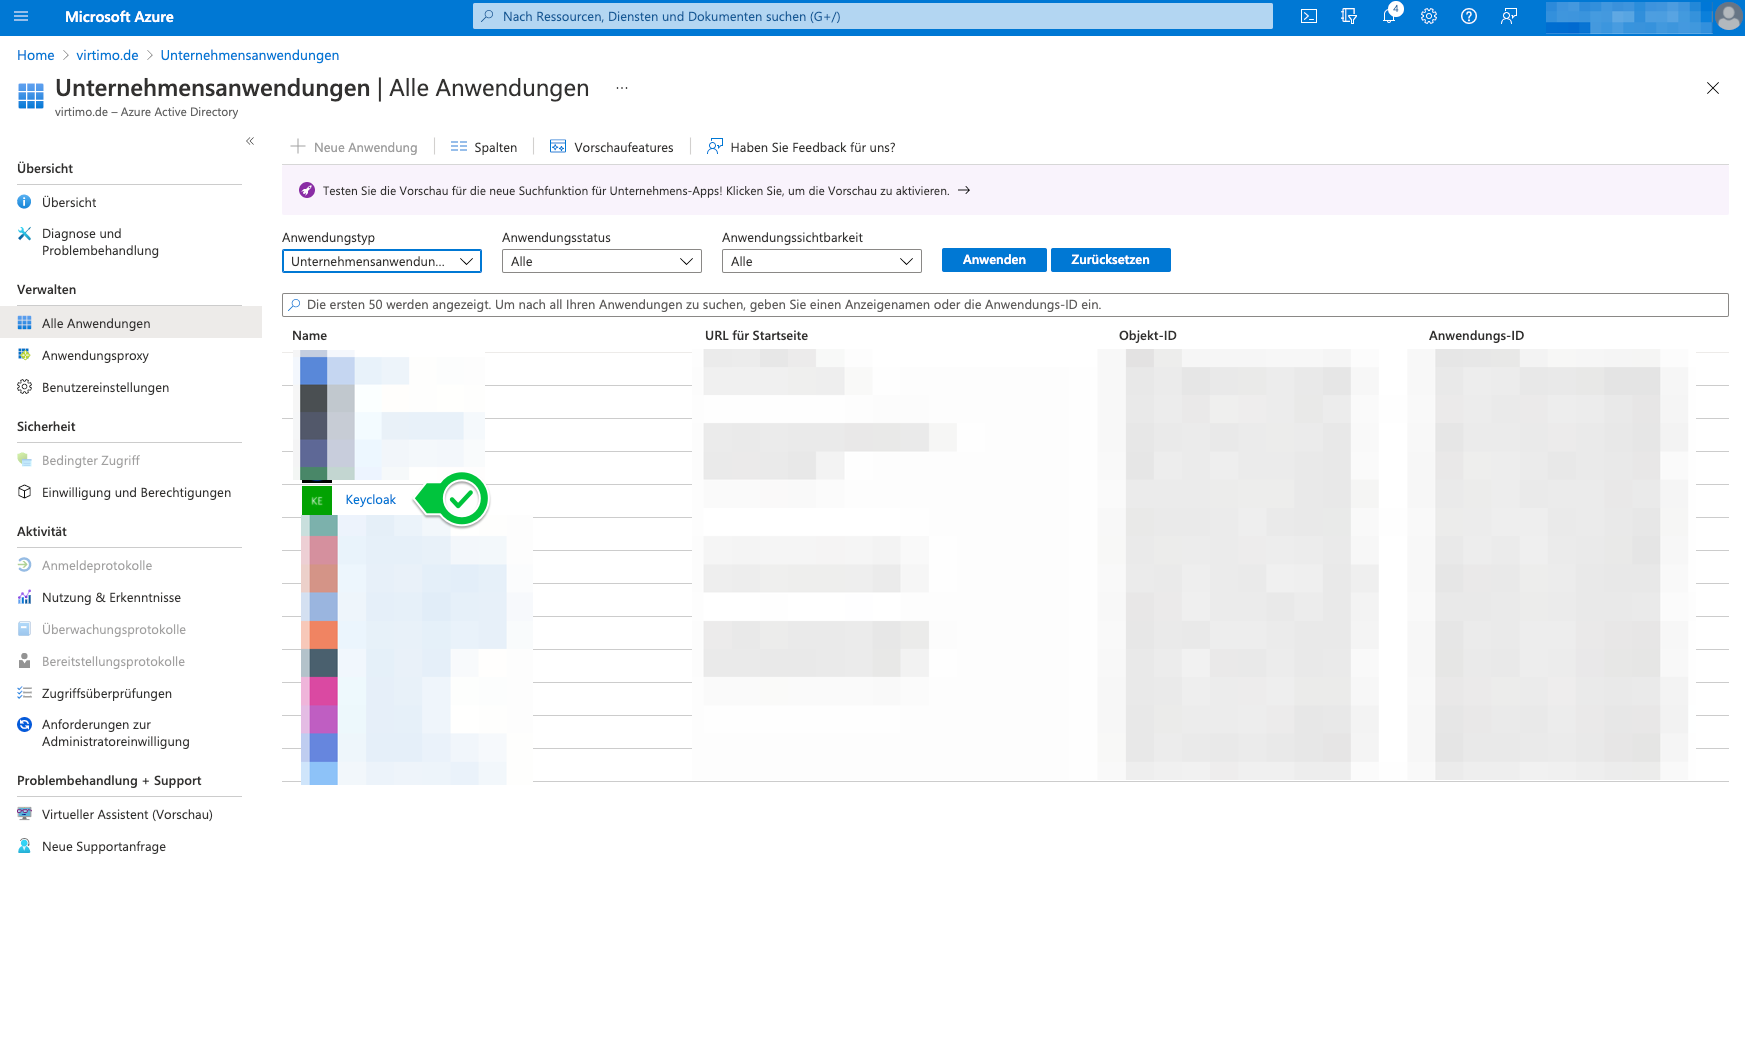Open Anmeldeprotokolle under Aktivität
The height and width of the screenshot is (1044, 1745).
point(97,565)
